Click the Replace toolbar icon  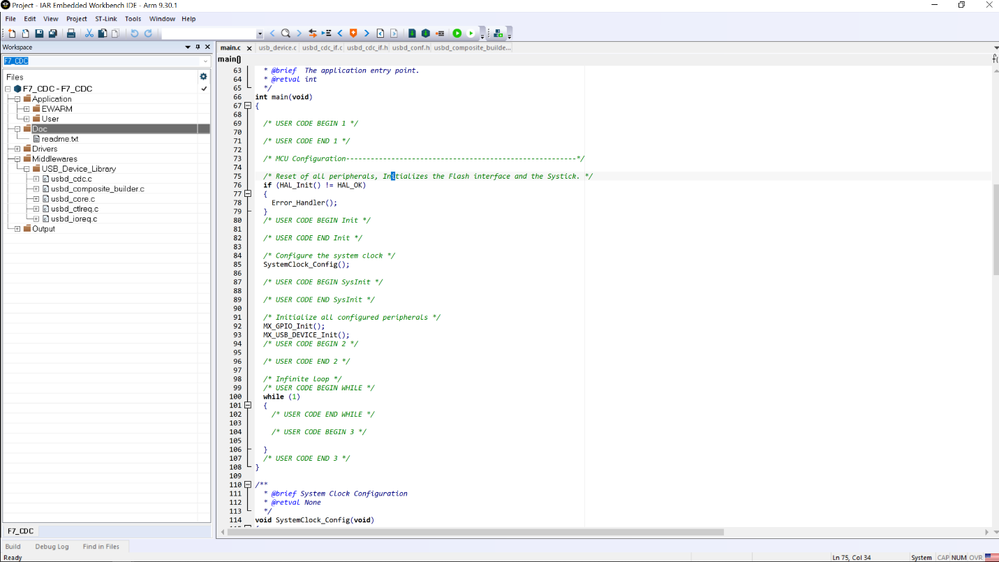tap(312, 33)
